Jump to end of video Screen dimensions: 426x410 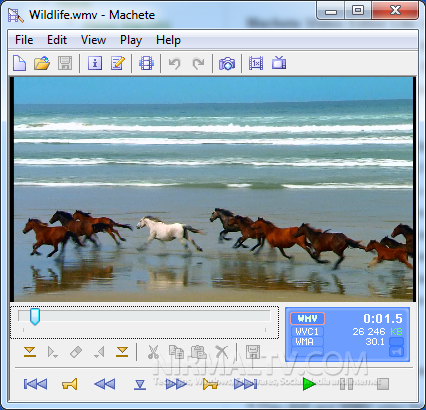(x=245, y=384)
